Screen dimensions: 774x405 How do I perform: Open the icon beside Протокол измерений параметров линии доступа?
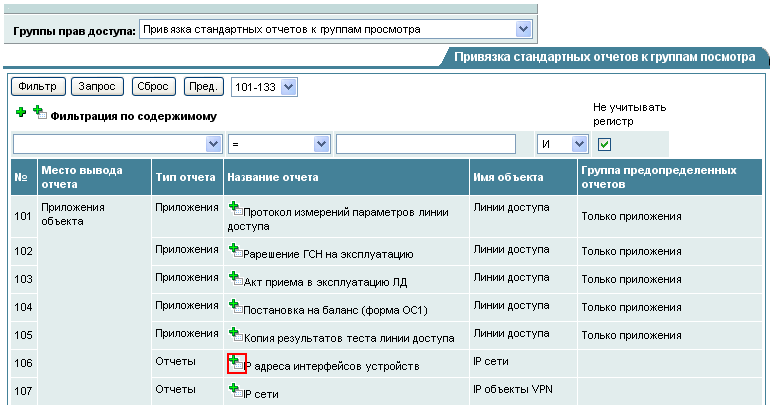pos(235,208)
